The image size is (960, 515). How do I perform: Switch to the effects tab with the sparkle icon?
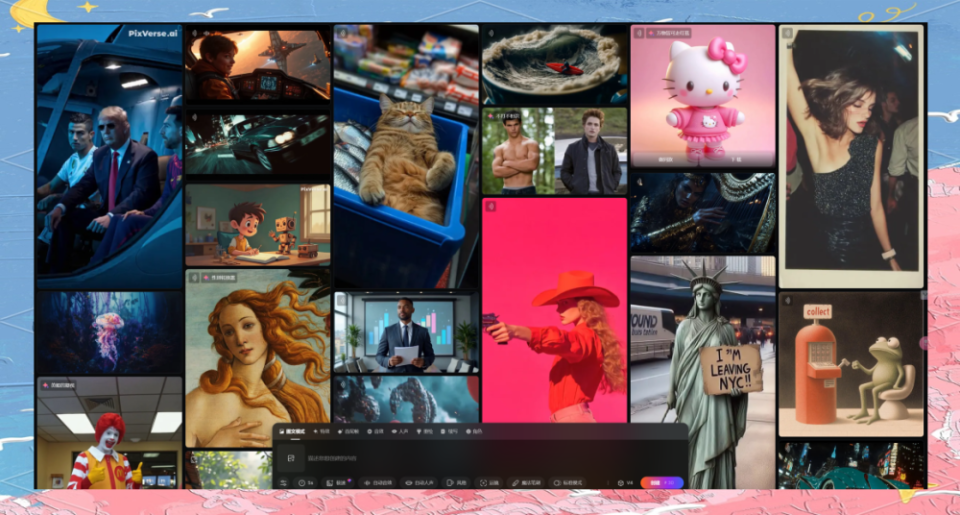tap(321, 431)
